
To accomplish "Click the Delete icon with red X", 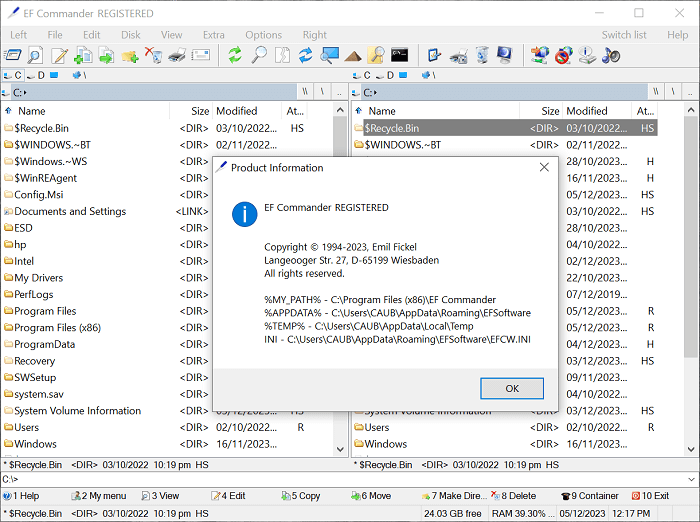I will click(153, 55).
